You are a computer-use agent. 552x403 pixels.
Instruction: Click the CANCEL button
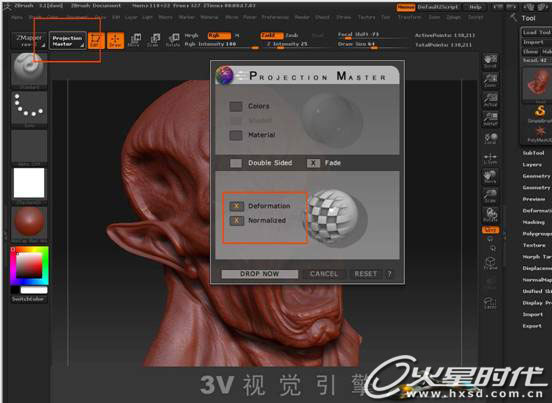[324, 274]
